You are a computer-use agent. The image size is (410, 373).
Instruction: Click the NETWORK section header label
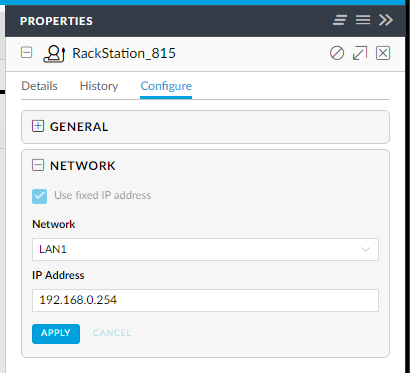coord(83,166)
